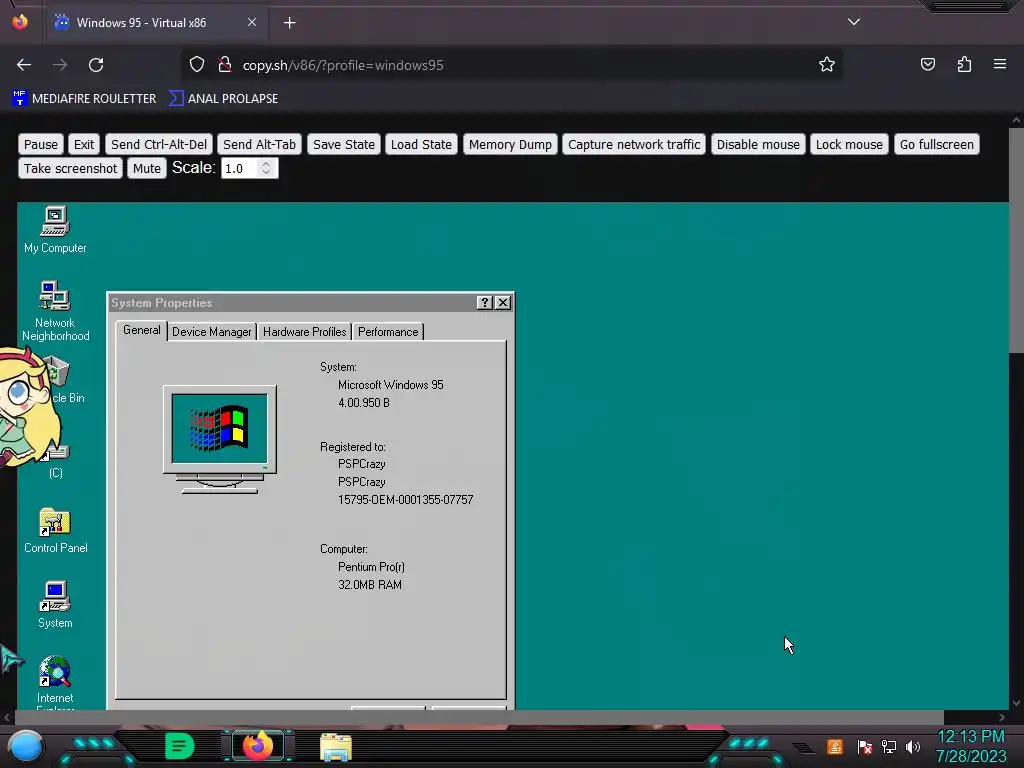Click the 'Pentium Pro(r)' text

[371, 567]
